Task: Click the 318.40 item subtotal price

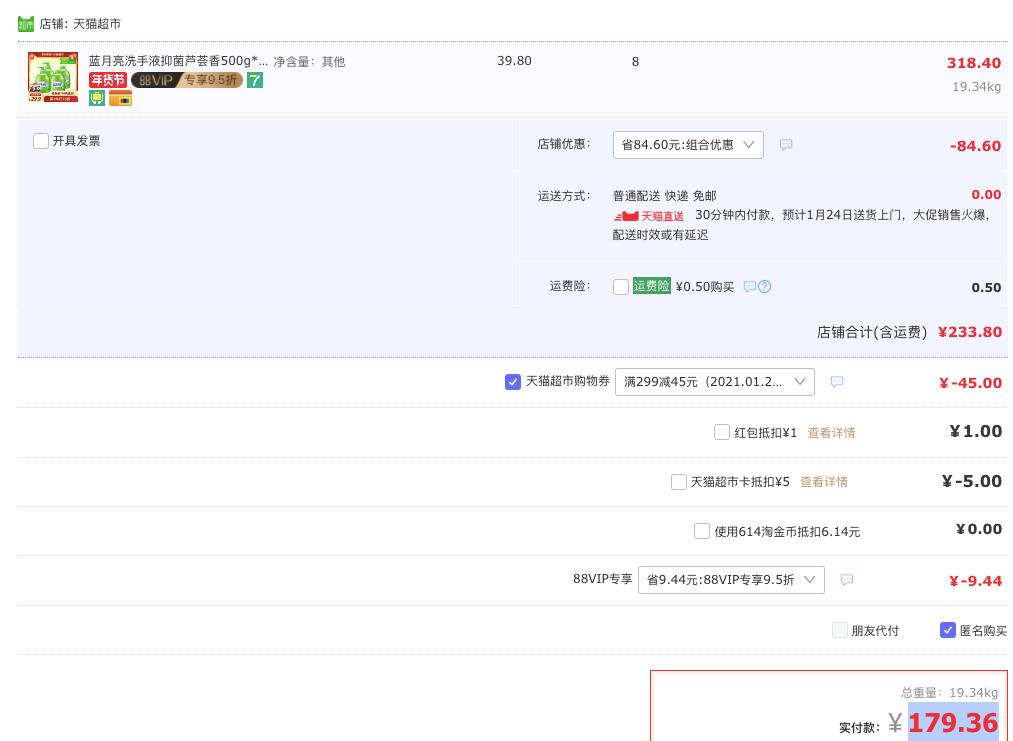Action: pos(974,63)
